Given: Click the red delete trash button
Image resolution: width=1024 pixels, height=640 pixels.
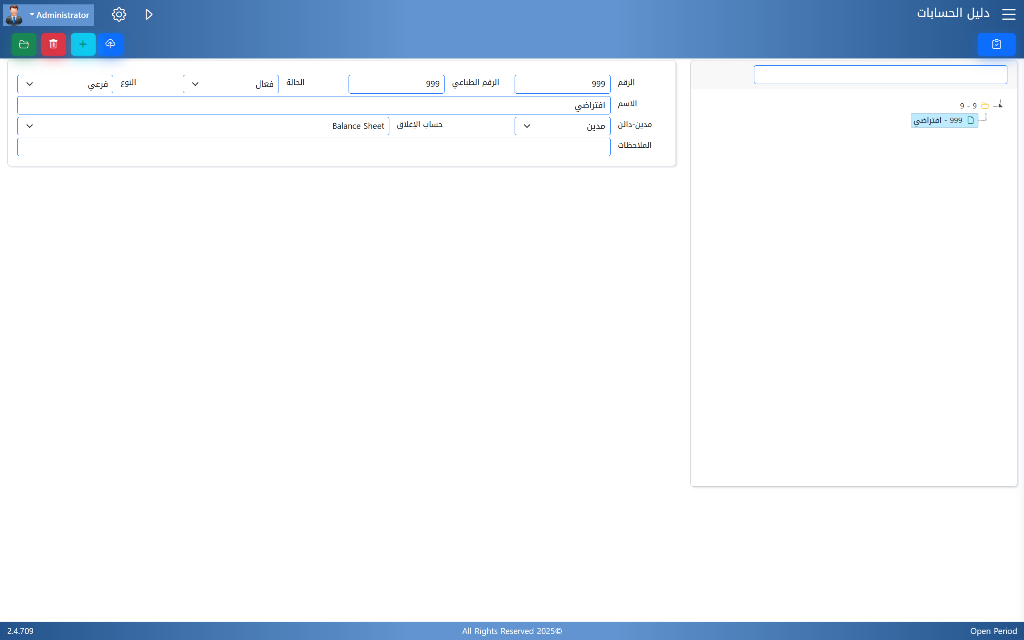Looking at the screenshot, I should [53, 44].
